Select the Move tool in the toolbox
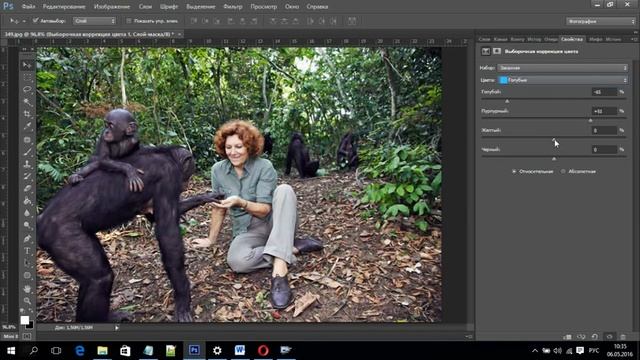The image size is (640, 360). click(x=27, y=64)
